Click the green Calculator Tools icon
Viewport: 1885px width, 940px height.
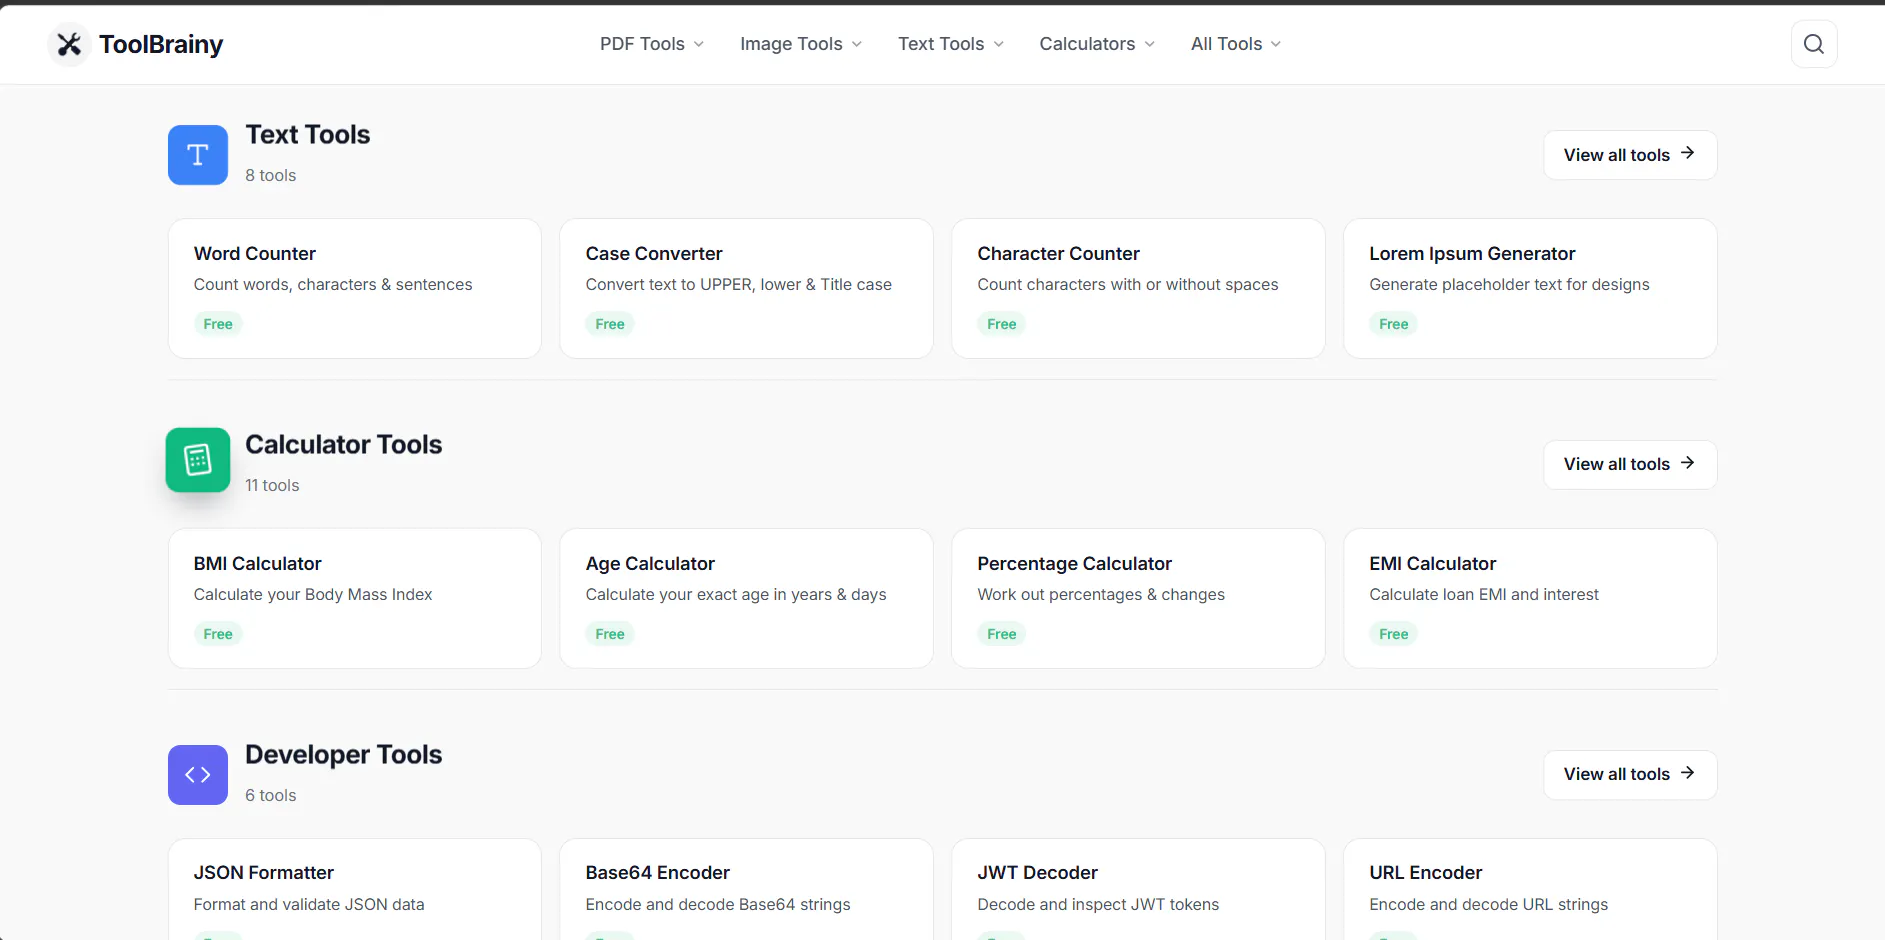[x=198, y=460]
